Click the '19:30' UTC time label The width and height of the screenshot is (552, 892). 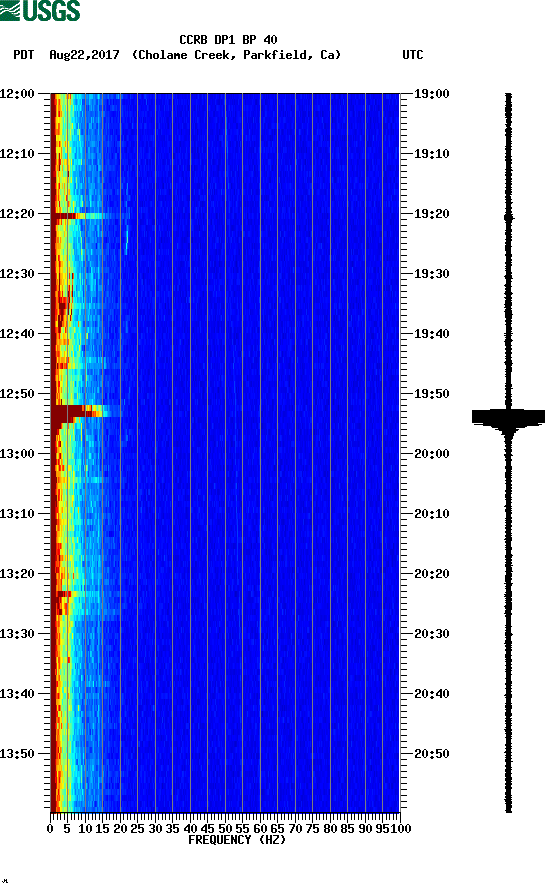pyautogui.click(x=431, y=274)
